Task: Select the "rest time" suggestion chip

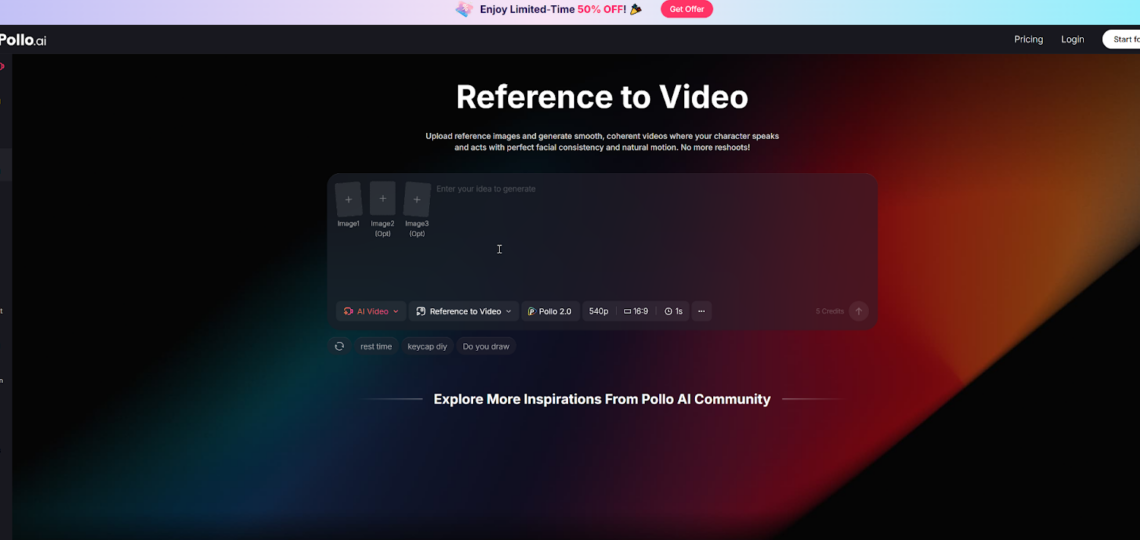Action: coord(376,346)
